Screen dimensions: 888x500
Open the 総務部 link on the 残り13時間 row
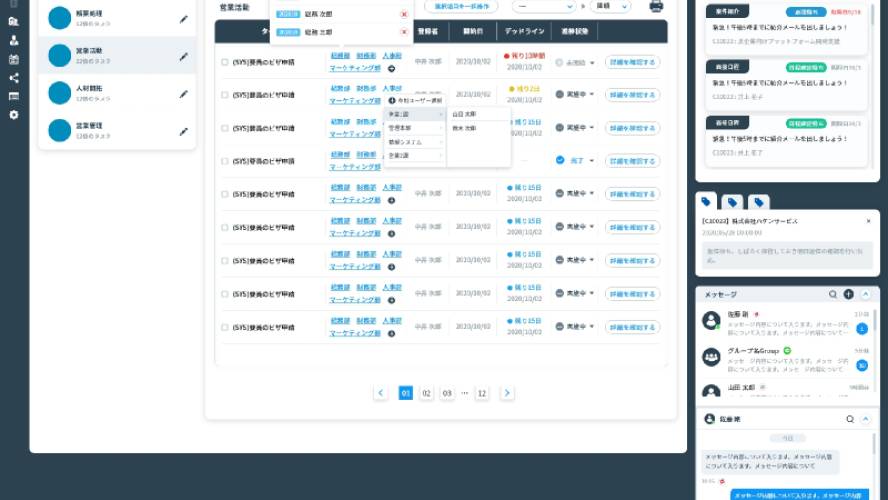point(340,56)
